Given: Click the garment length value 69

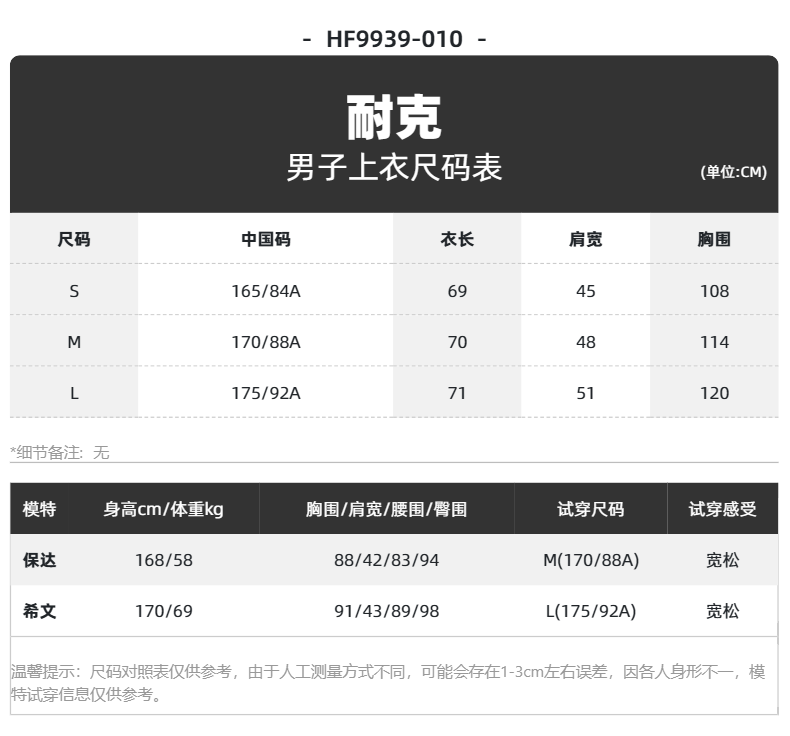Looking at the screenshot, I should [x=457, y=291].
